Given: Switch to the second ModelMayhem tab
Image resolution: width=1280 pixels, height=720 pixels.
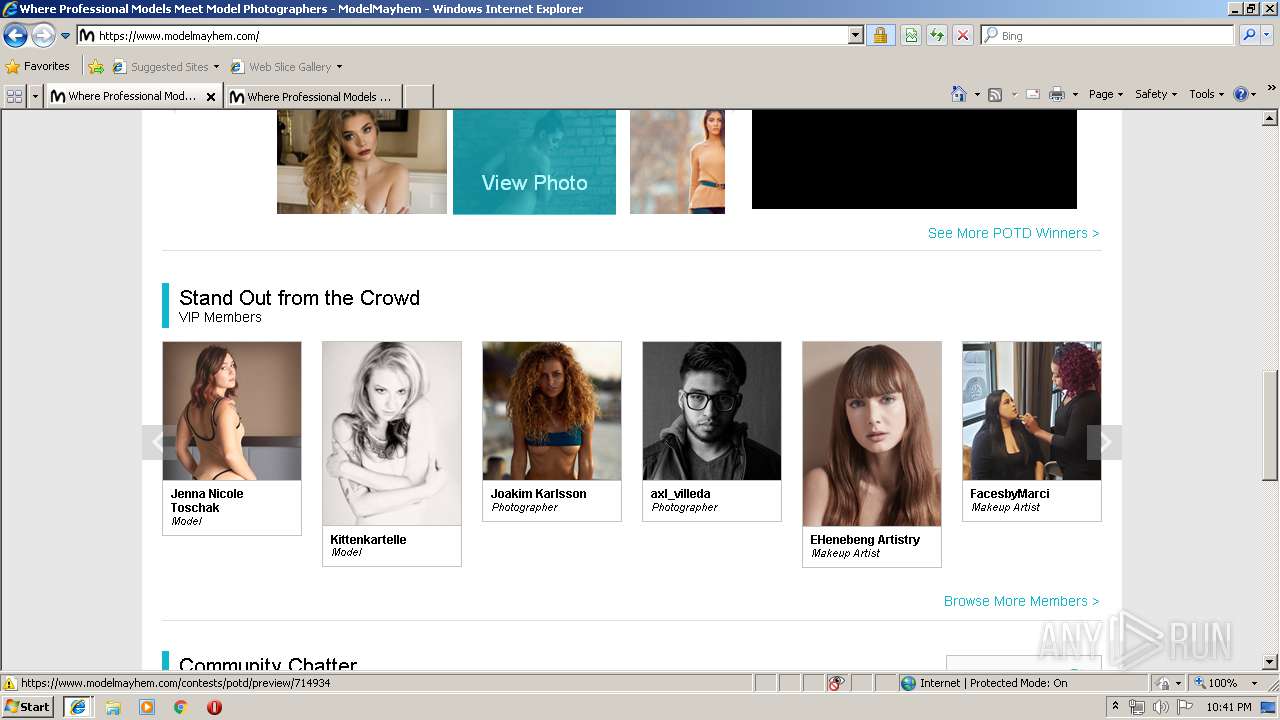Looking at the screenshot, I should (313, 96).
